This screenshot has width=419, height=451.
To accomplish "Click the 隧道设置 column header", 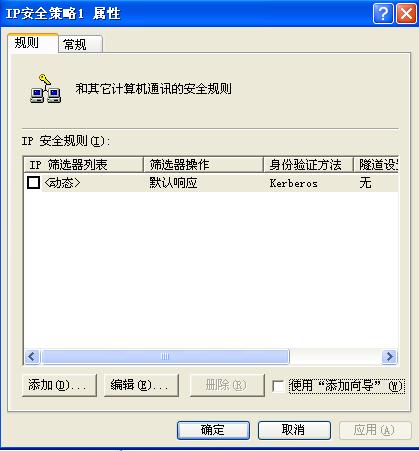I will point(376,165).
